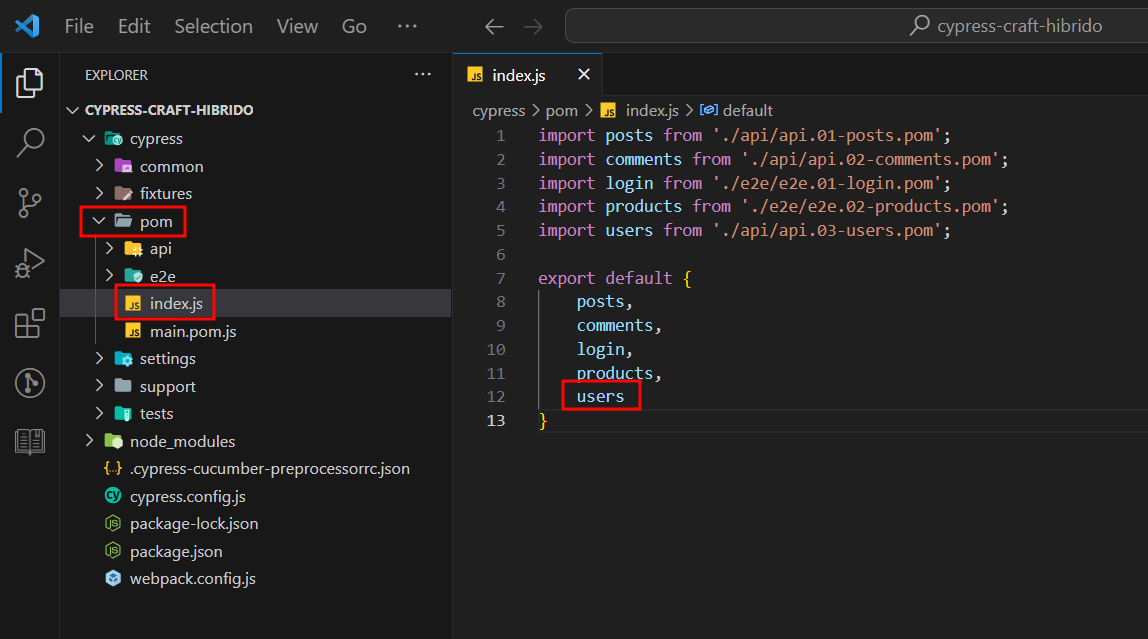Open the Explorer view in activity bar
Image resolution: width=1148 pixels, height=639 pixels.
[x=29, y=83]
